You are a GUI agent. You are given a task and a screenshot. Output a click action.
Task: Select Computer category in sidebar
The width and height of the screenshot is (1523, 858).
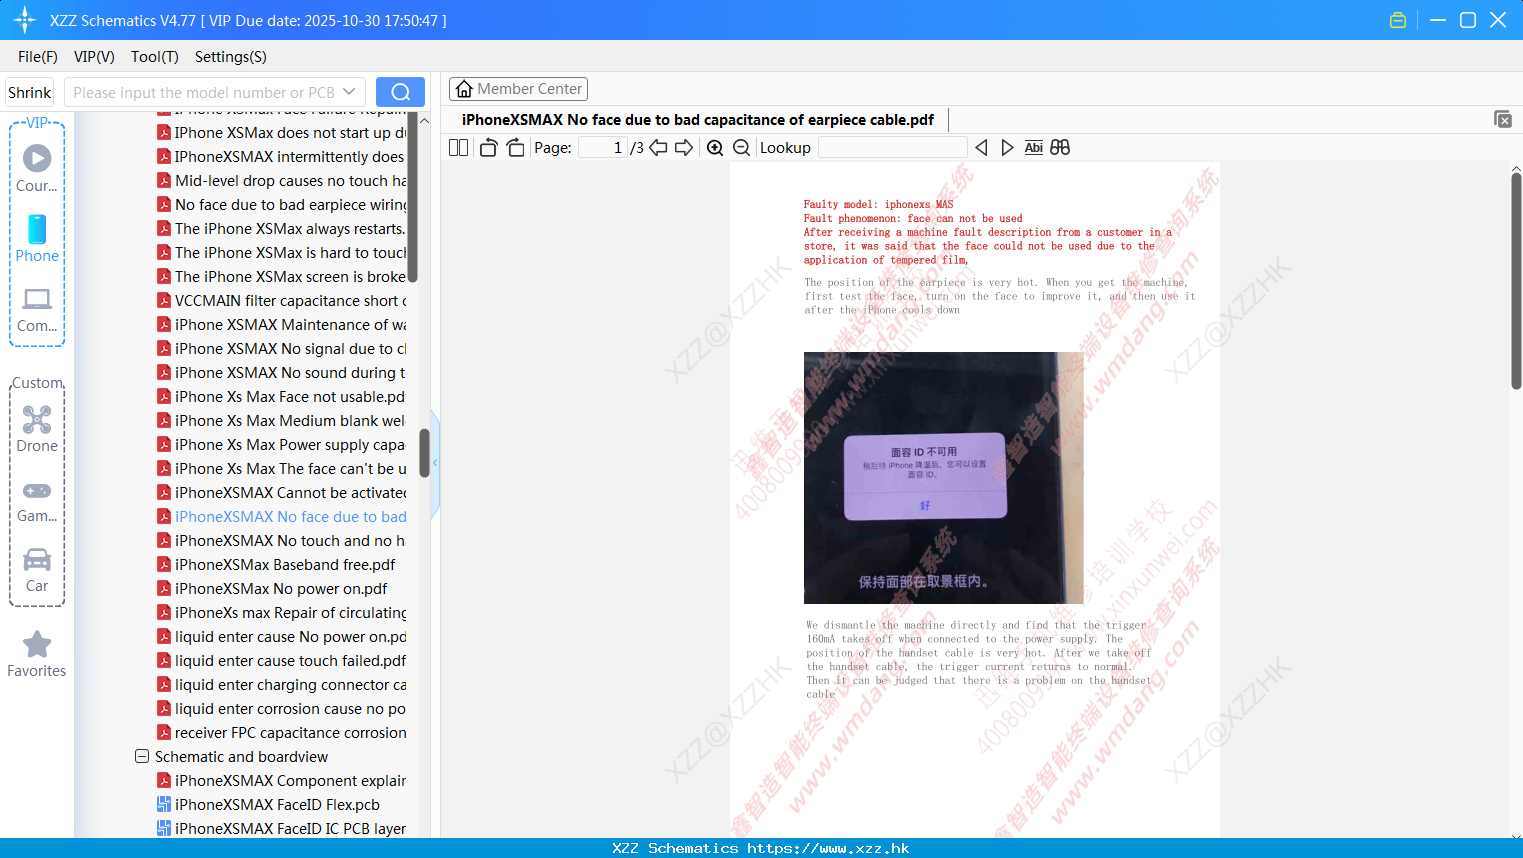(37, 310)
